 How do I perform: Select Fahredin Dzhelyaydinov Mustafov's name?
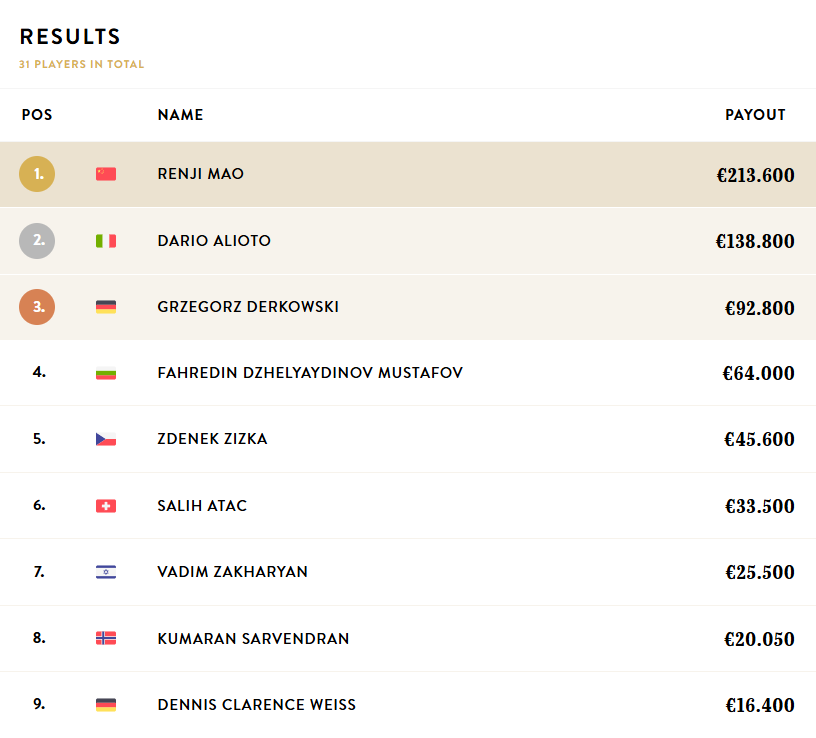pos(310,373)
